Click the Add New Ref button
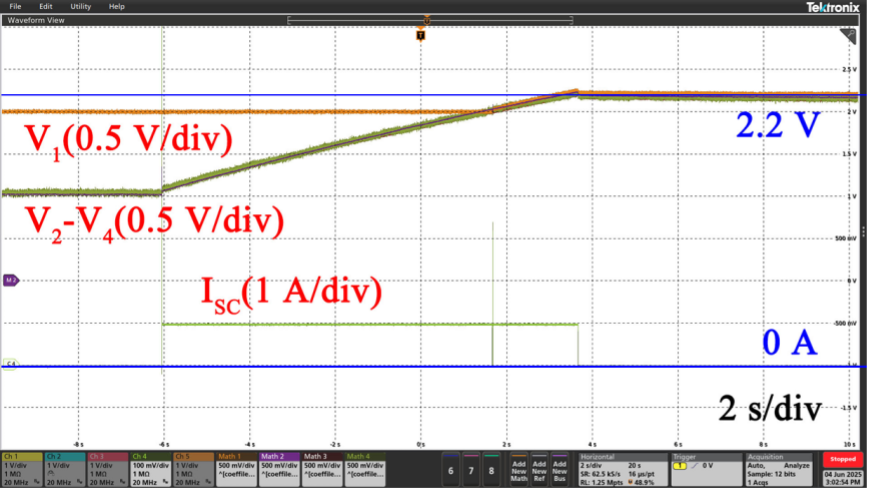Viewport: 870px width, 491px height. pyautogui.click(x=540, y=470)
